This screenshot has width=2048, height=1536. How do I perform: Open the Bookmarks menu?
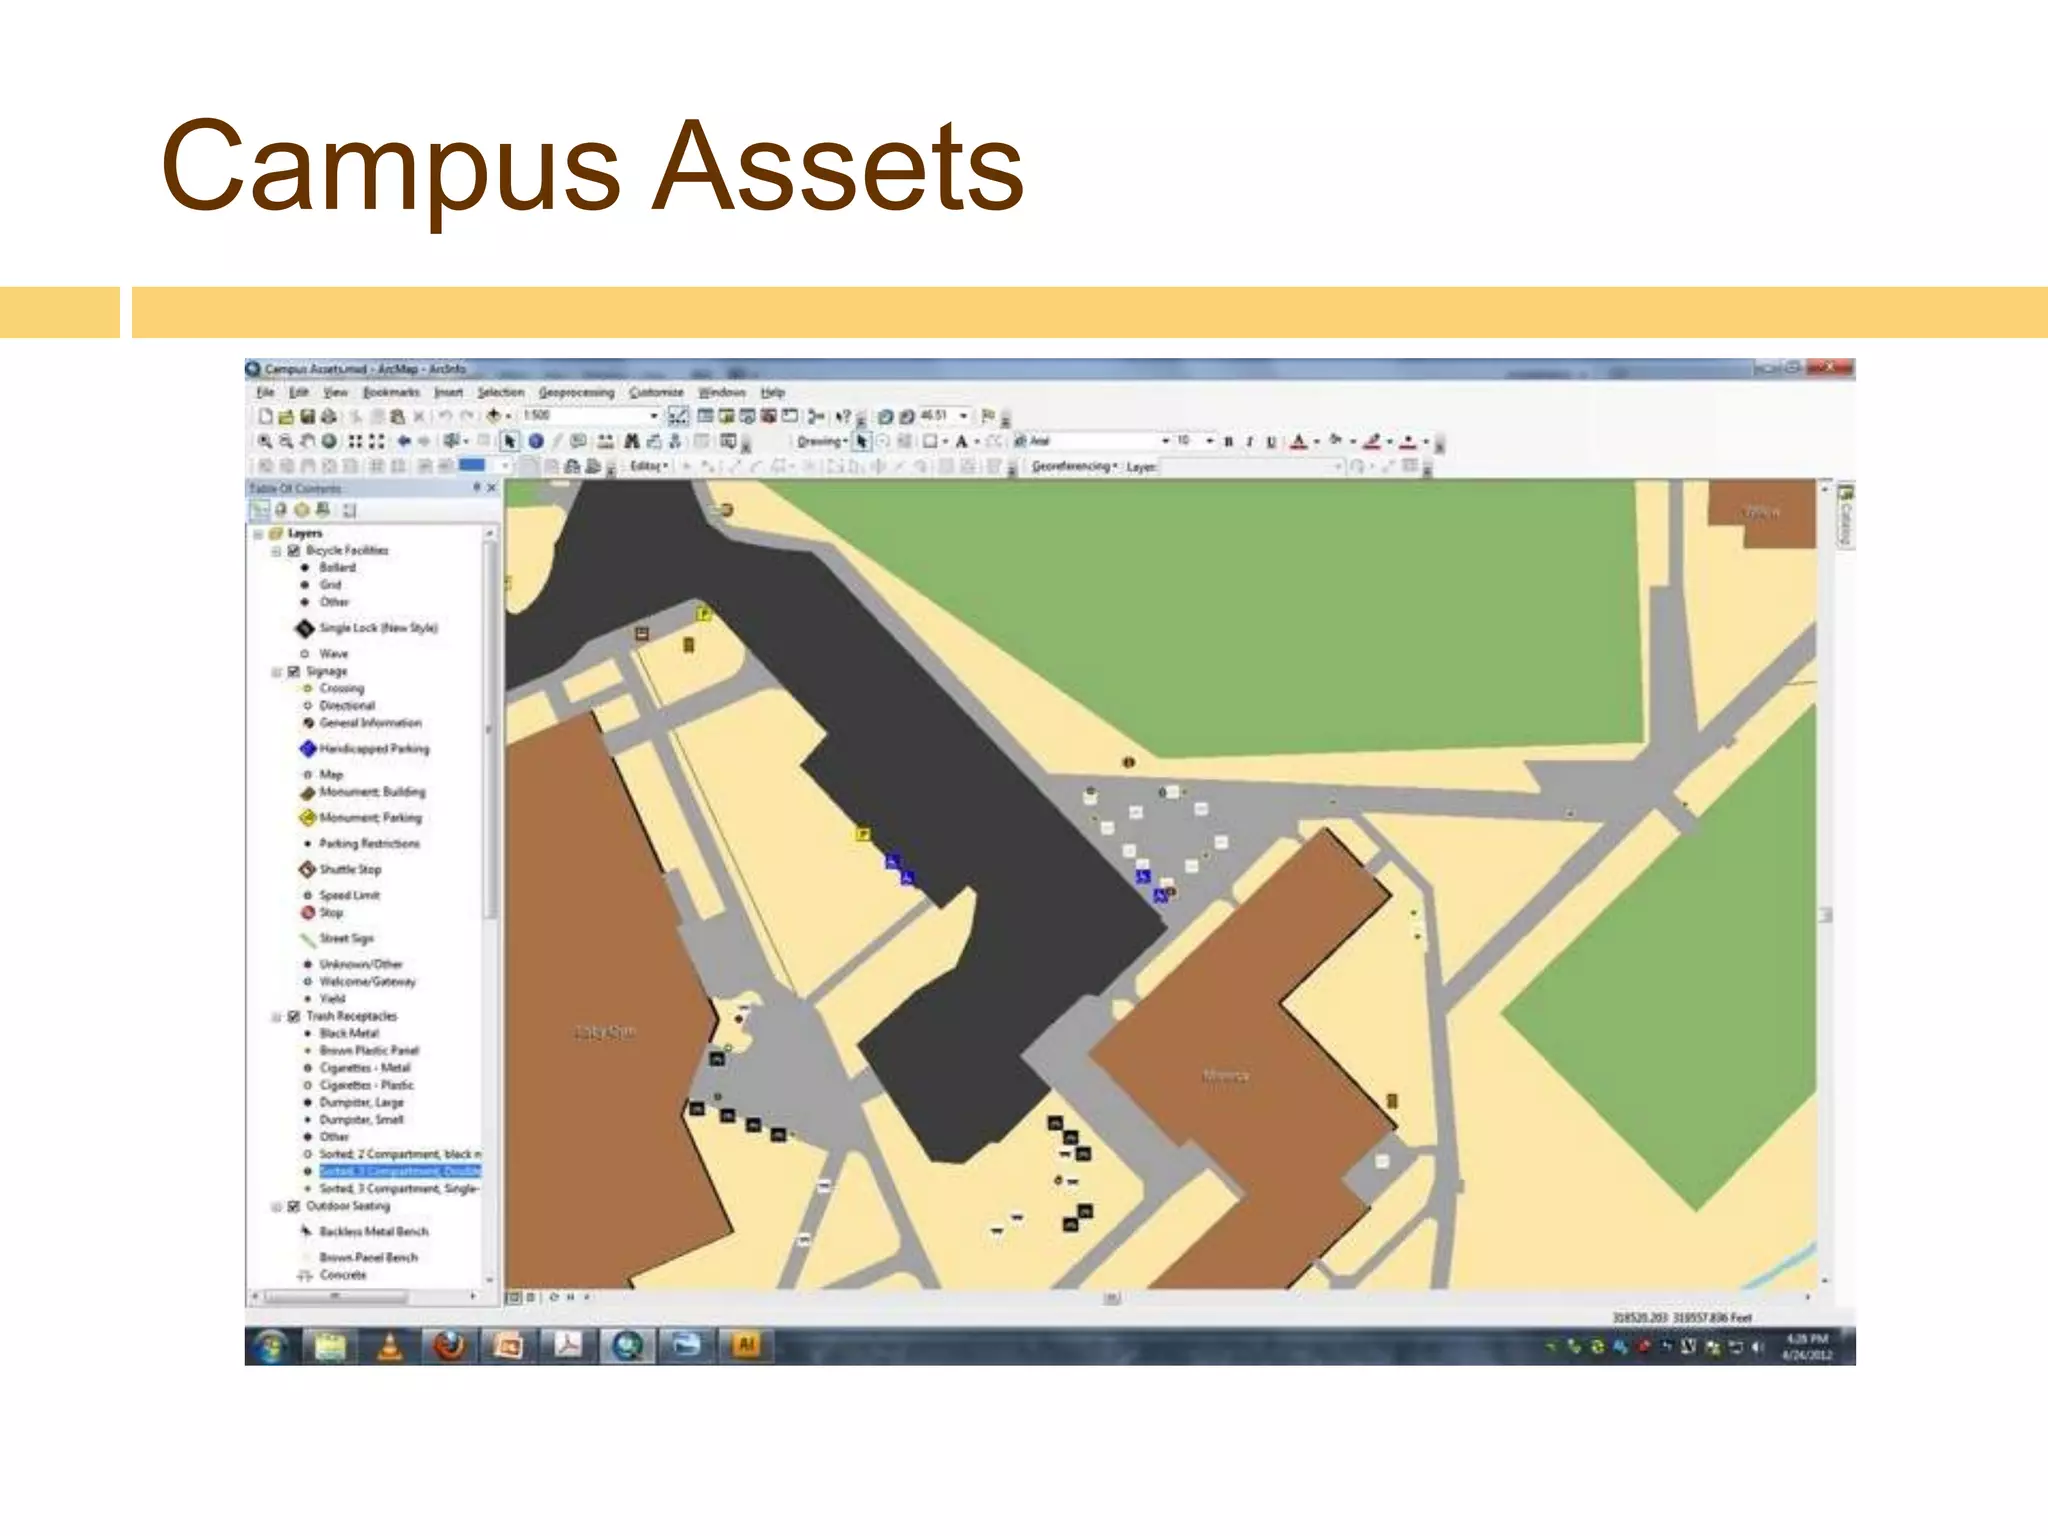391,392
